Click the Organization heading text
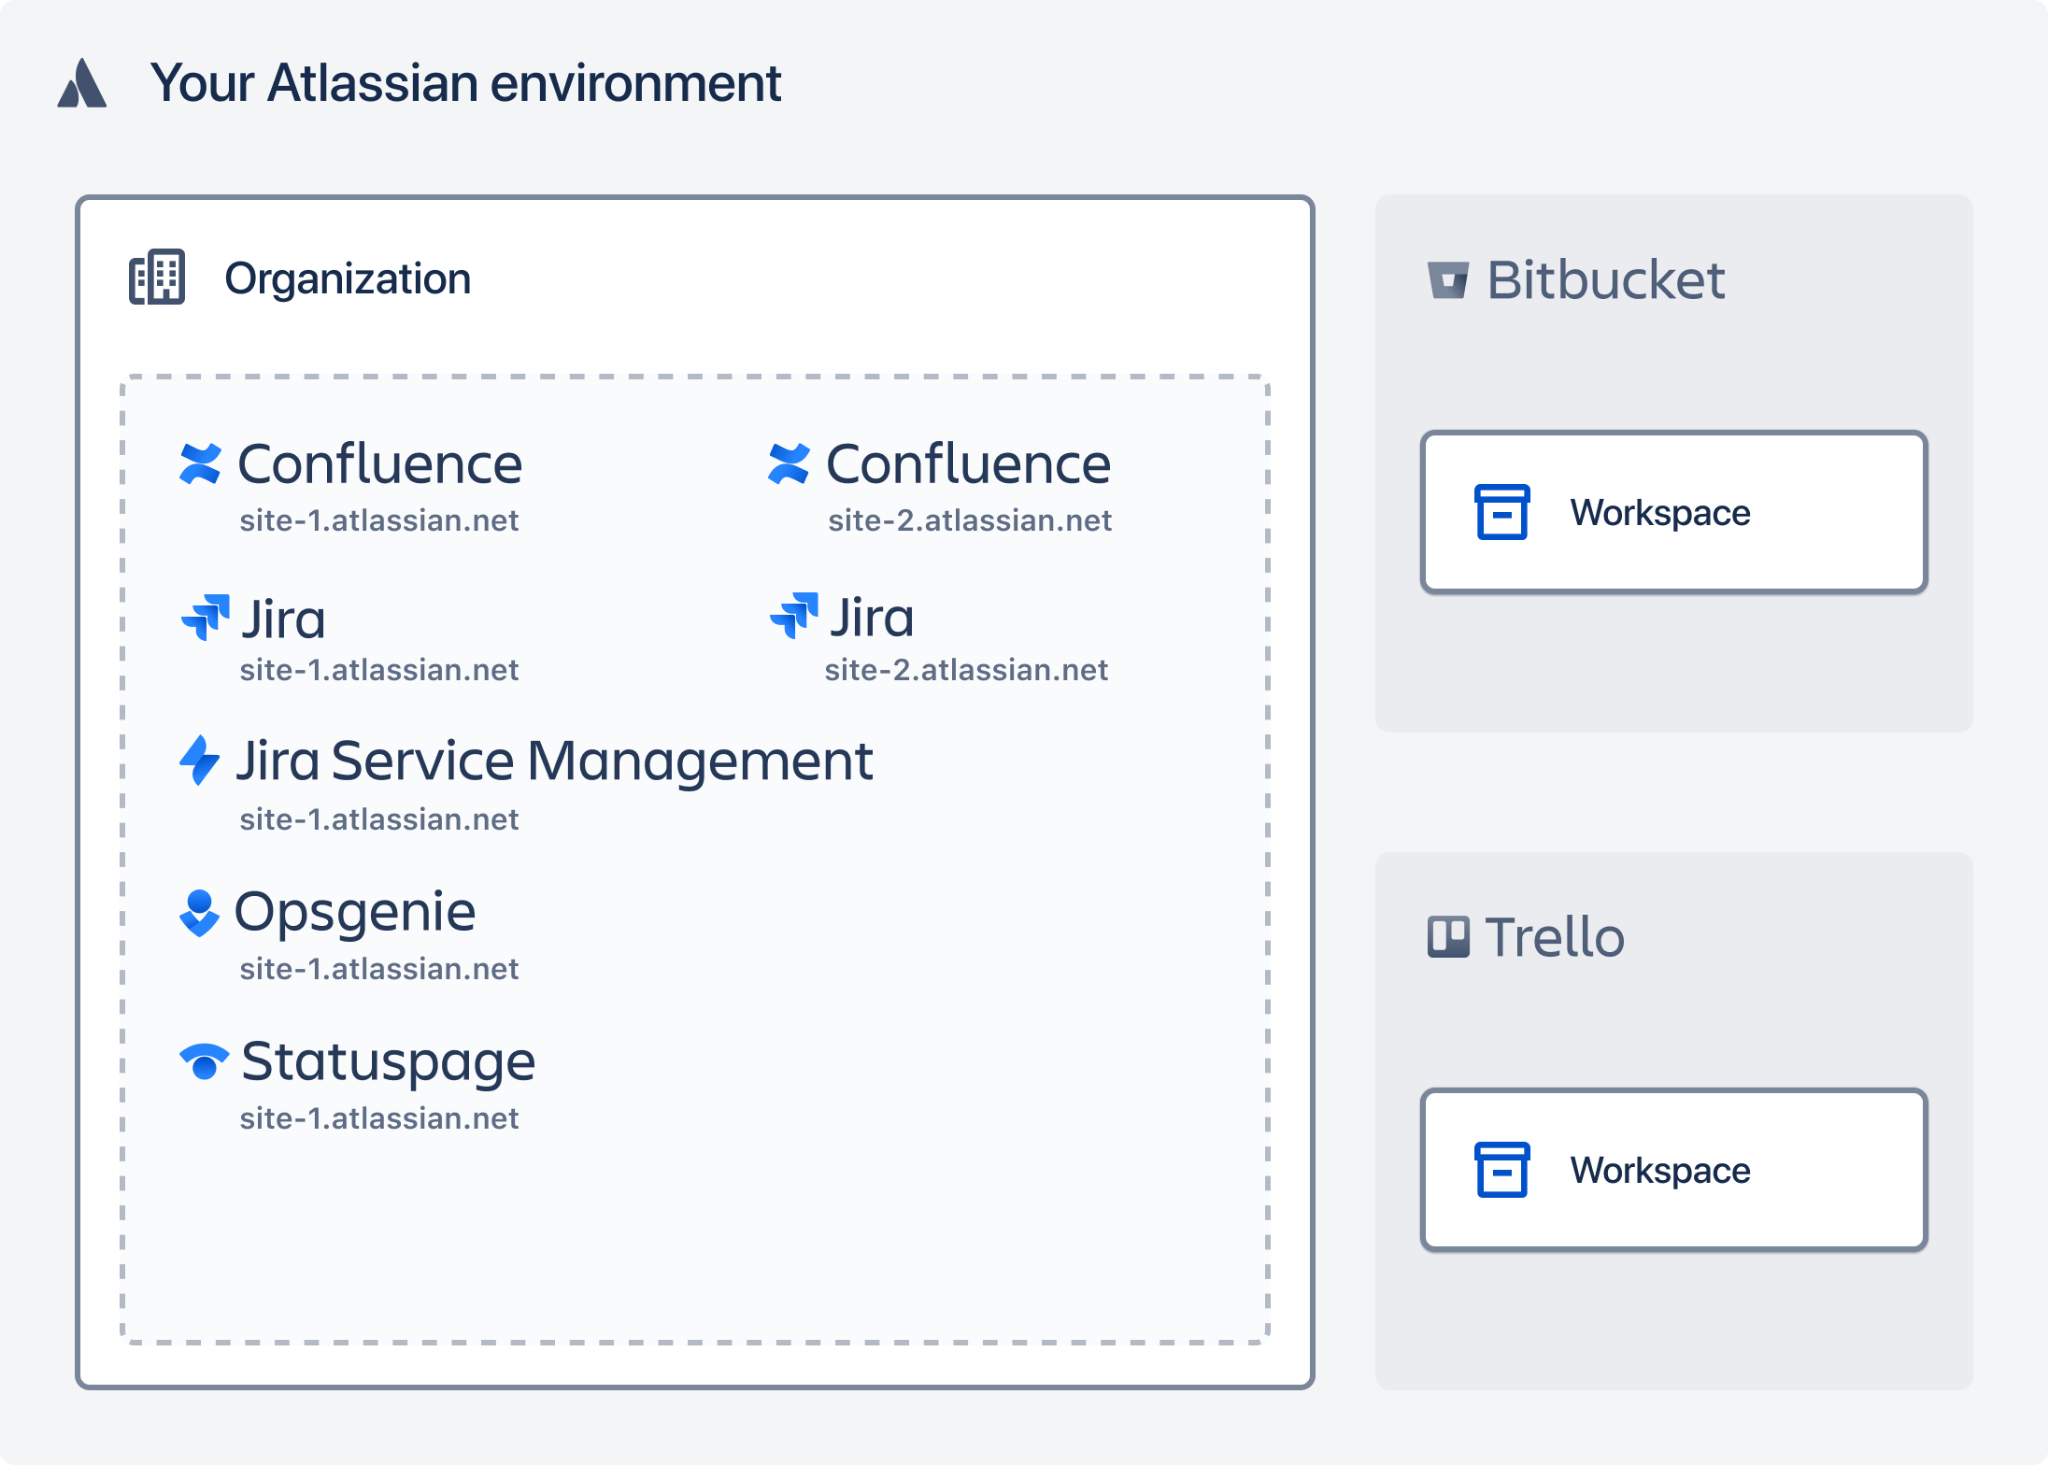This screenshot has width=2048, height=1465. point(348,279)
